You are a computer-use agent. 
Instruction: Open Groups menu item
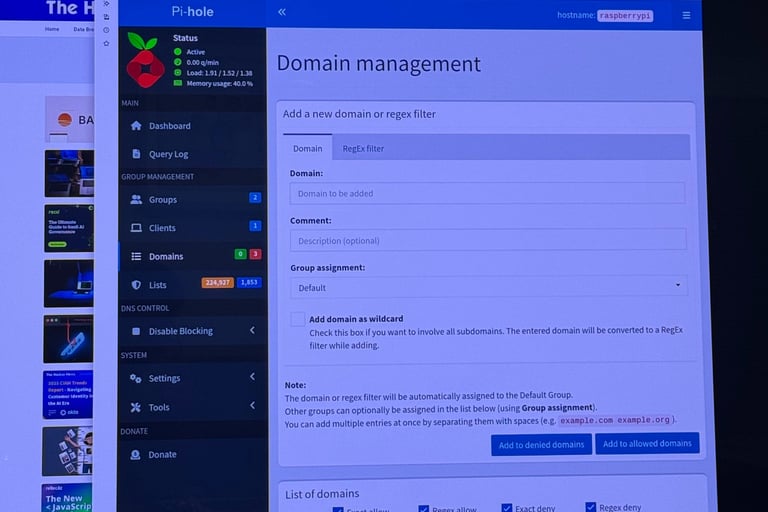(x=192, y=199)
